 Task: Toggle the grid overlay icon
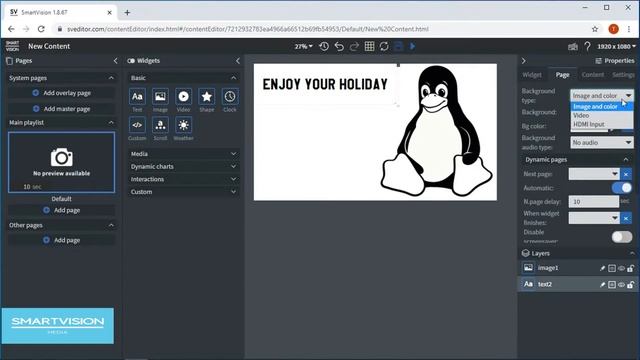[x=369, y=47]
